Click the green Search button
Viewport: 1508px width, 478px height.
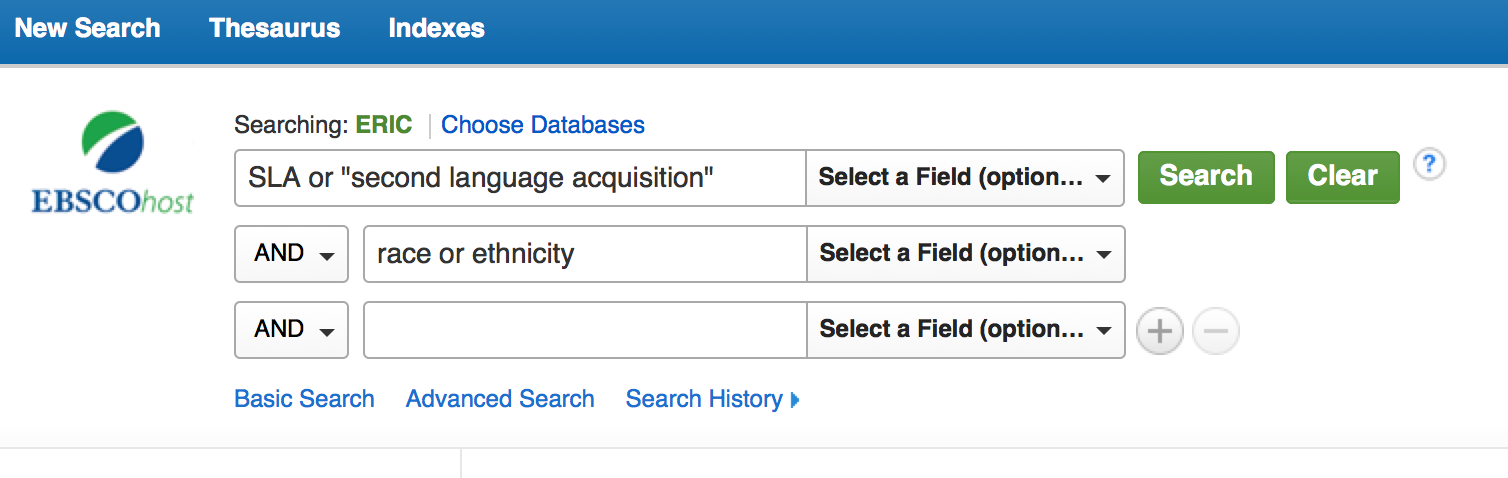(x=1206, y=177)
